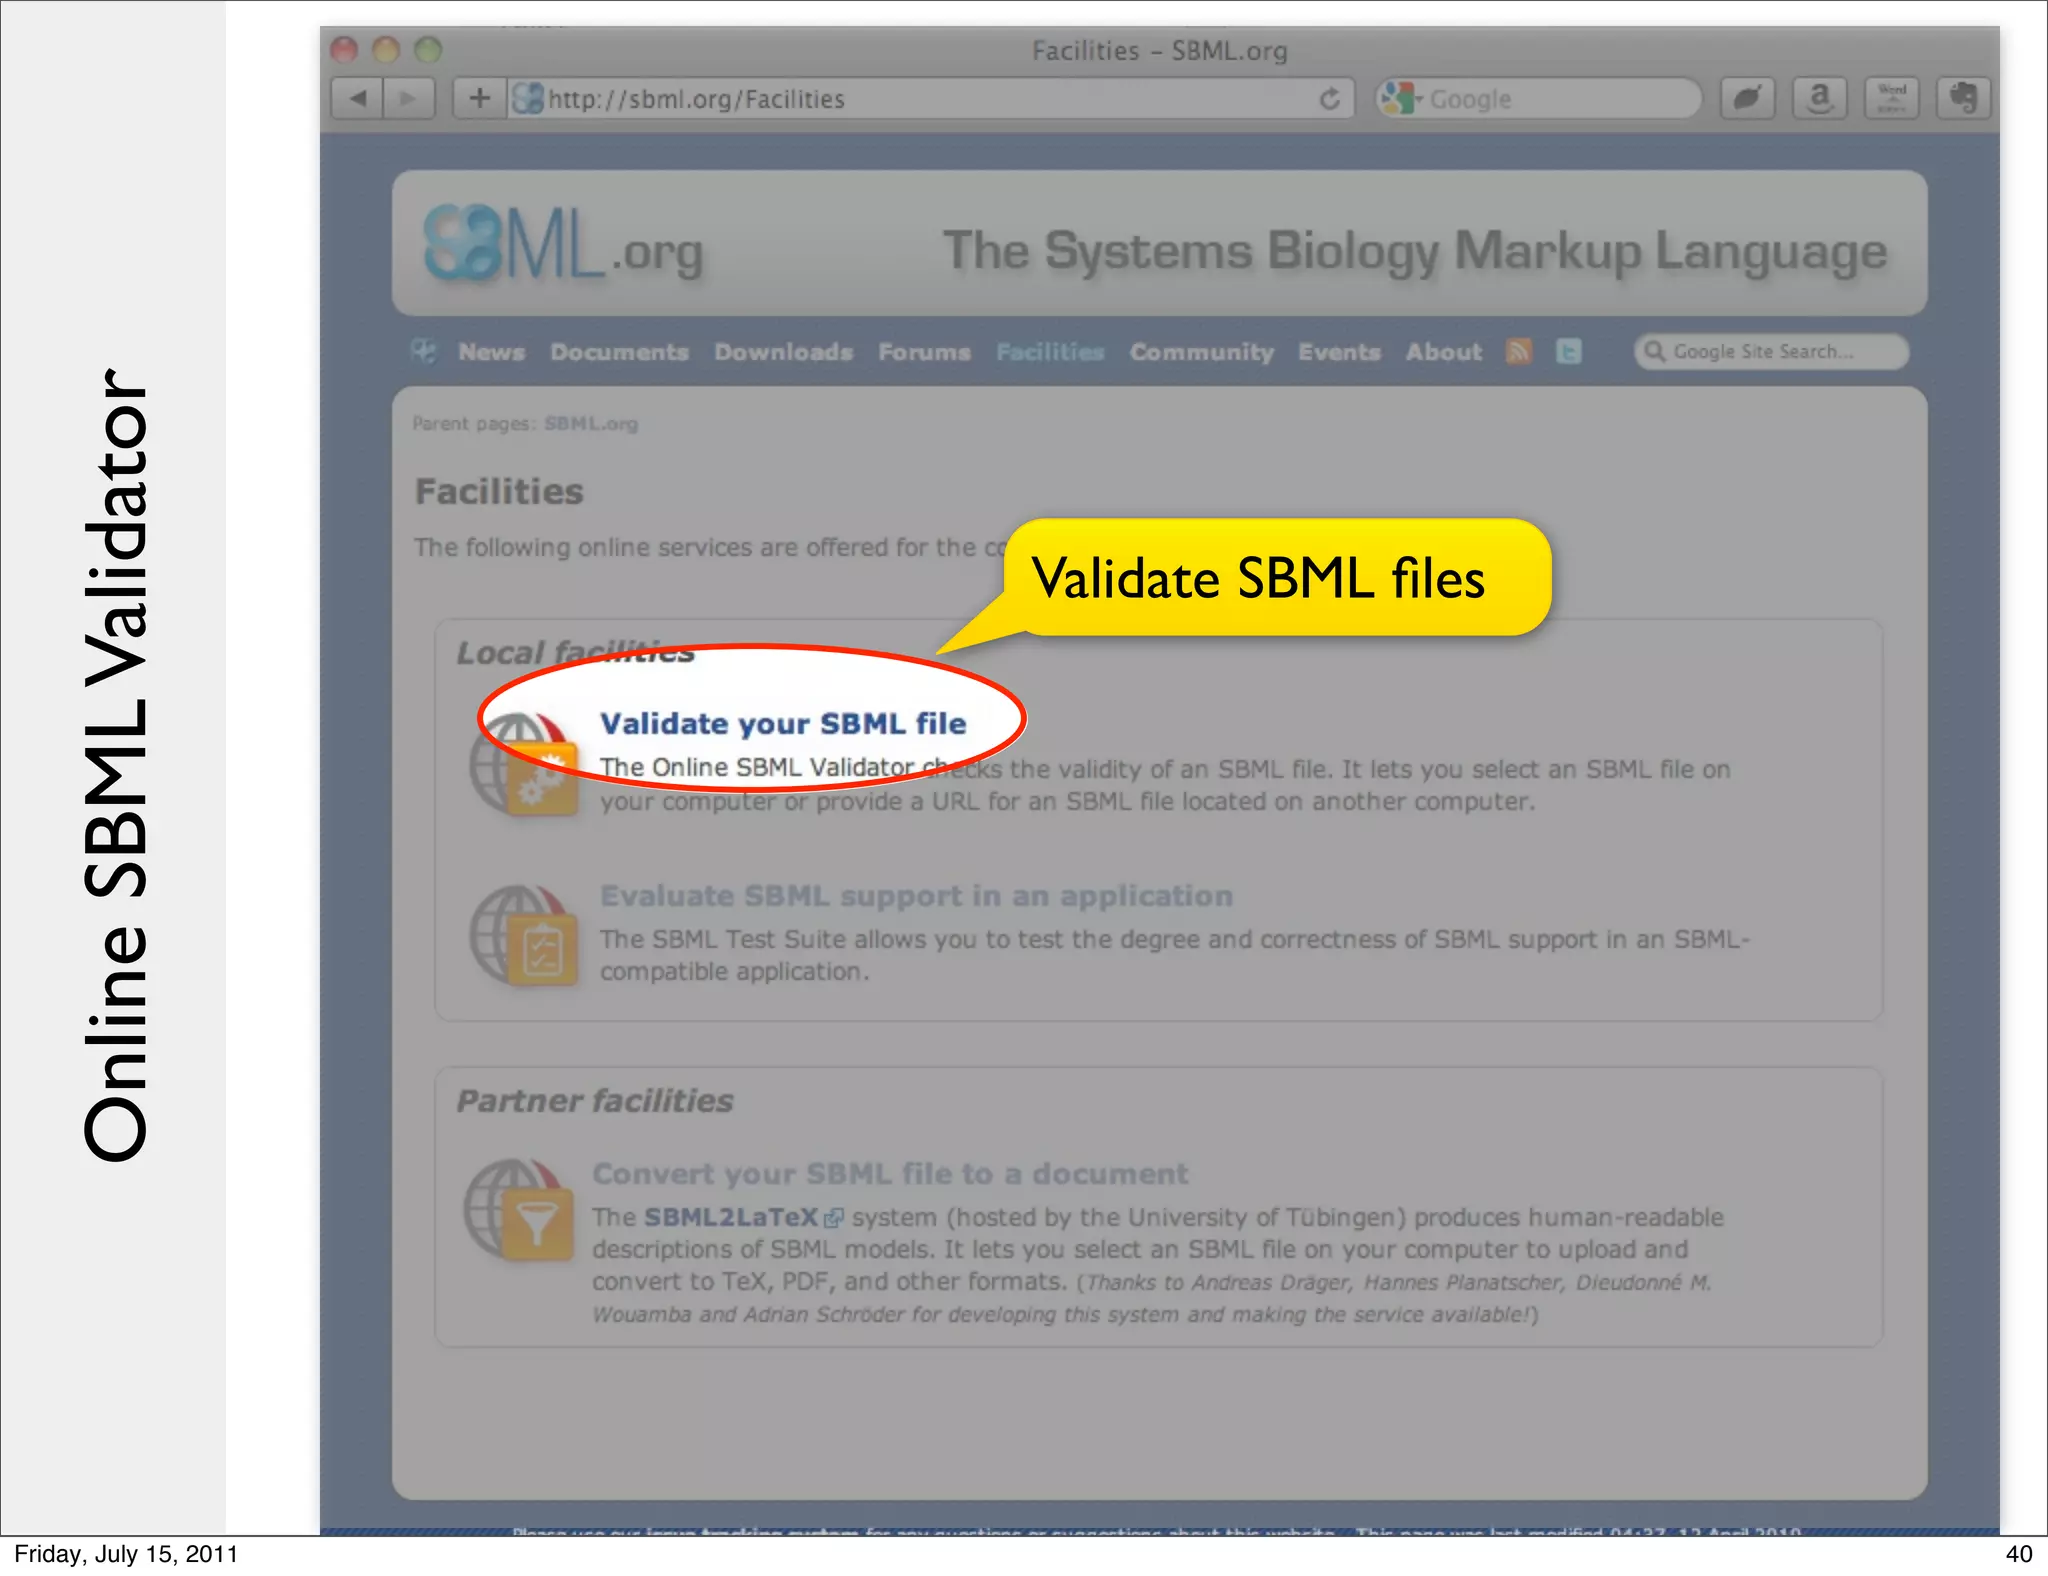This screenshot has width=2048, height=1576.
Task: Open the News menu item
Action: (491, 352)
